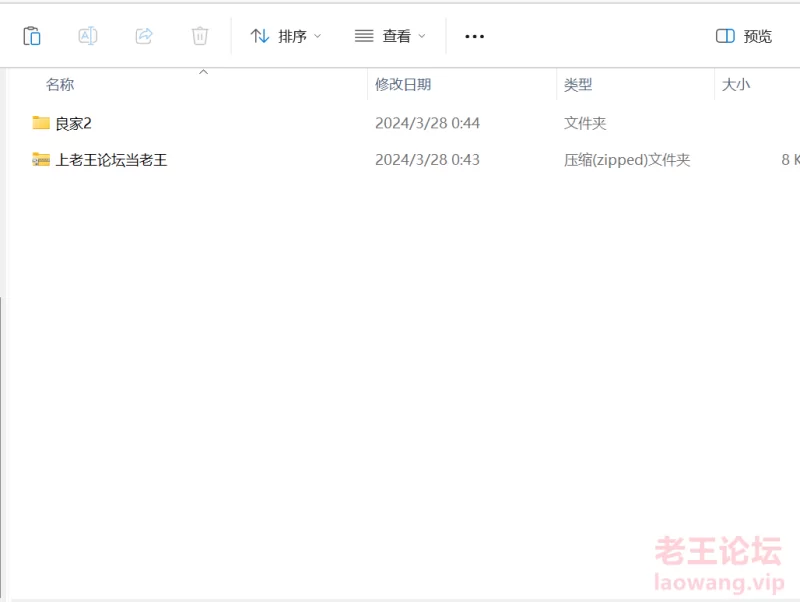Select the 良家2 folder name

(74, 123)
